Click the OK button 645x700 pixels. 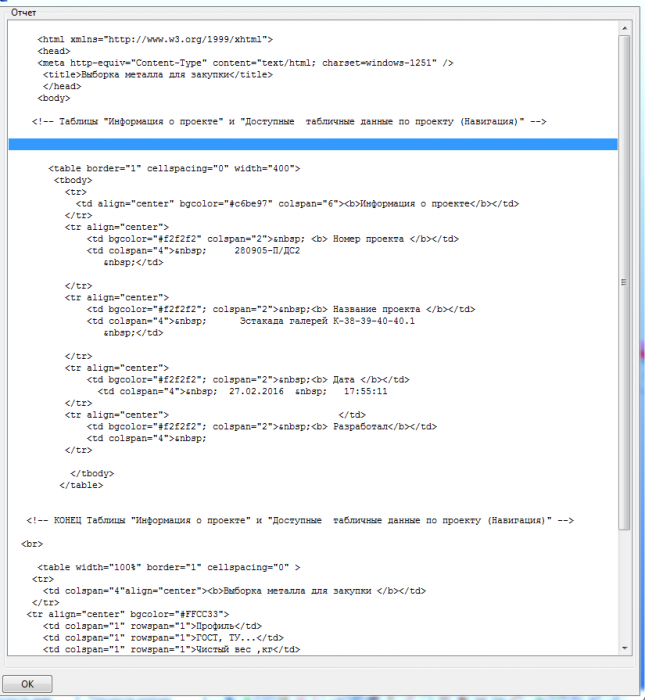click(27, 683)
